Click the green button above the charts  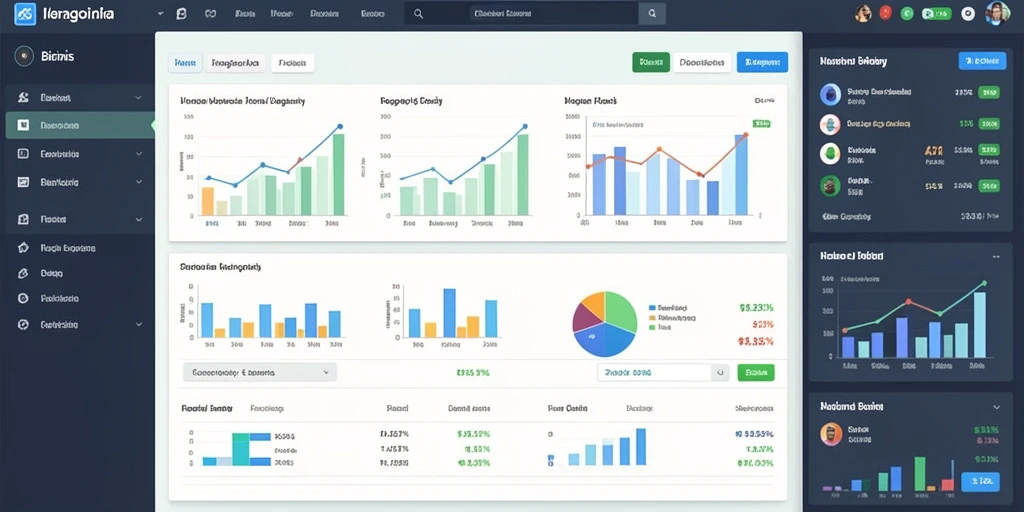[x=650, y=62]
